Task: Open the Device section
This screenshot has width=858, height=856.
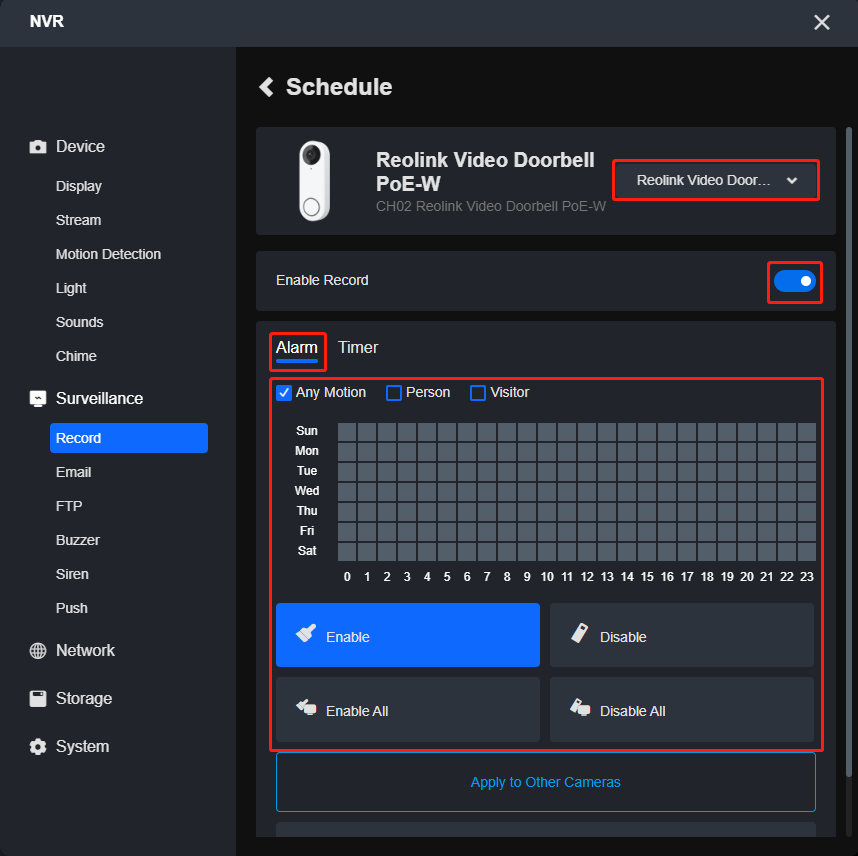Action: [80, 147]
